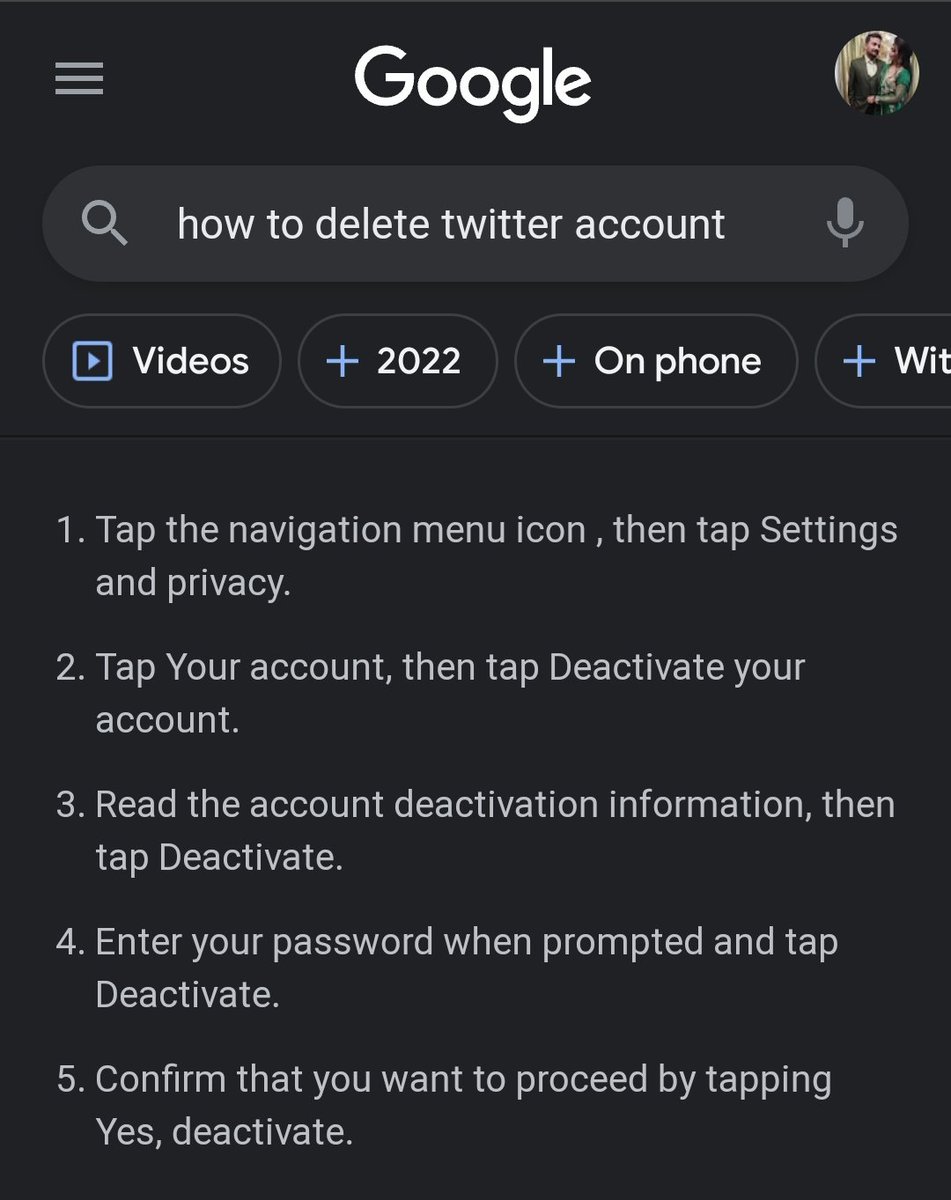Add 2022 to the search query
Image resolution: width=951 pixels, height=1200 pixels.
(x=397, y=361)
